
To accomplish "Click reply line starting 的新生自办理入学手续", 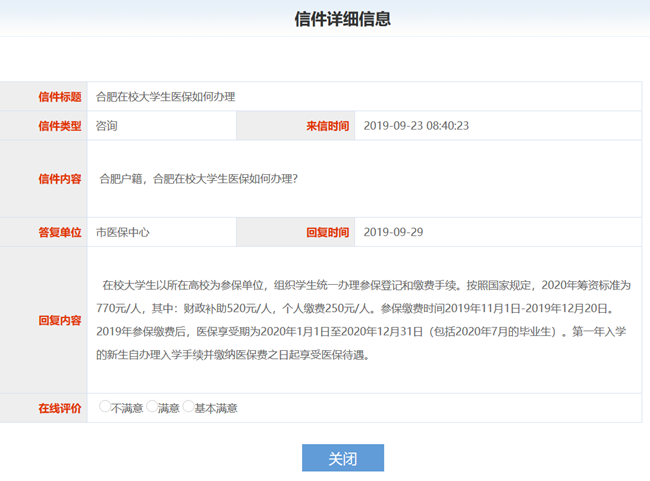I will click(x=233, y=355).
